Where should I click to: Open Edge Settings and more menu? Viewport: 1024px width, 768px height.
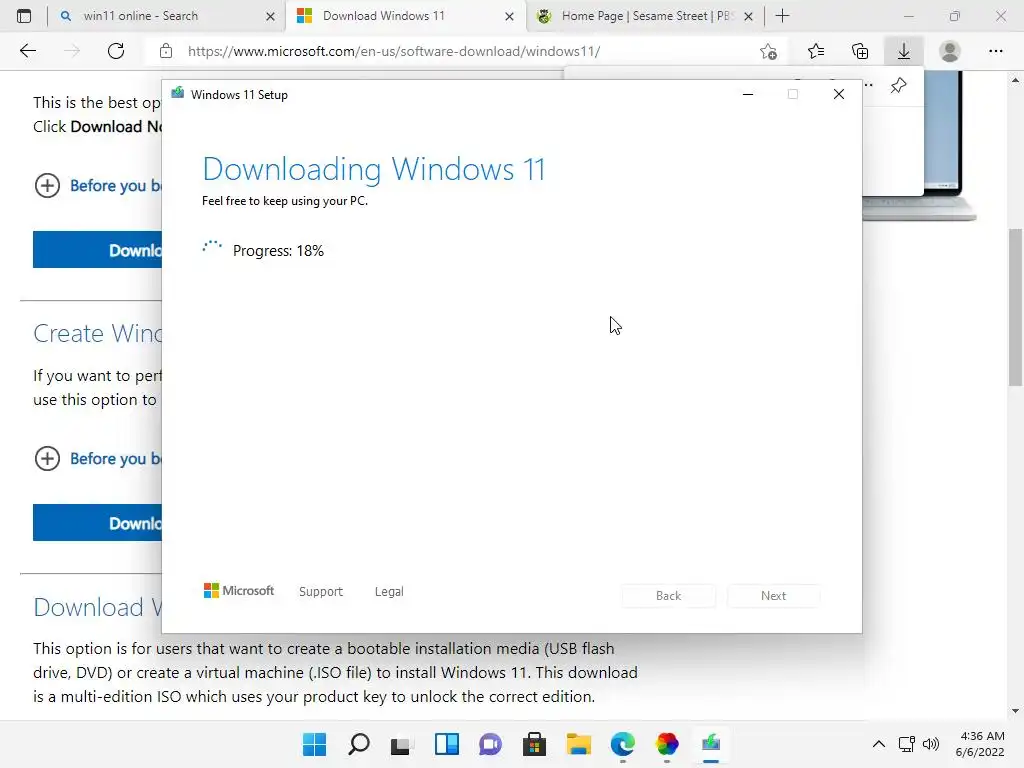pyautogui.click(x=995, y=51)
